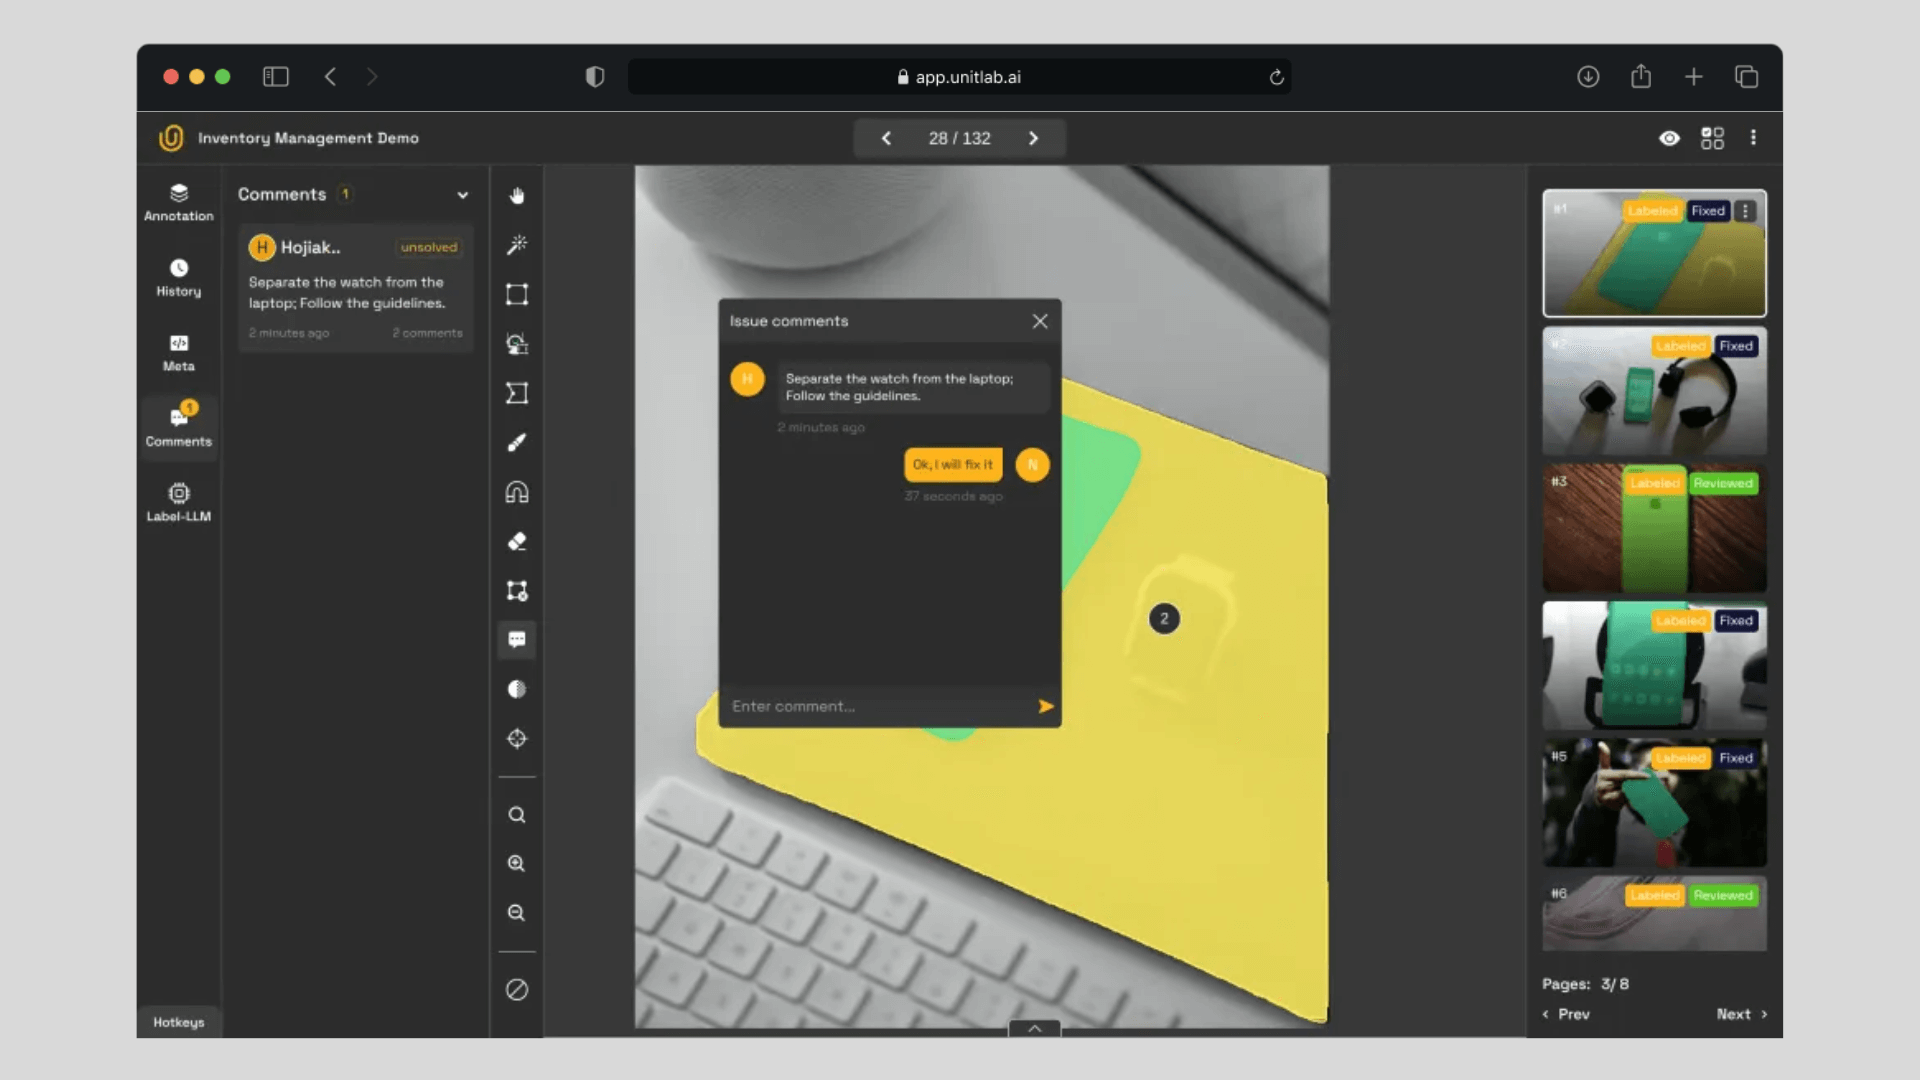Go to Next thumbnails page
1920x1080 pixels.
(1741, 1014)
